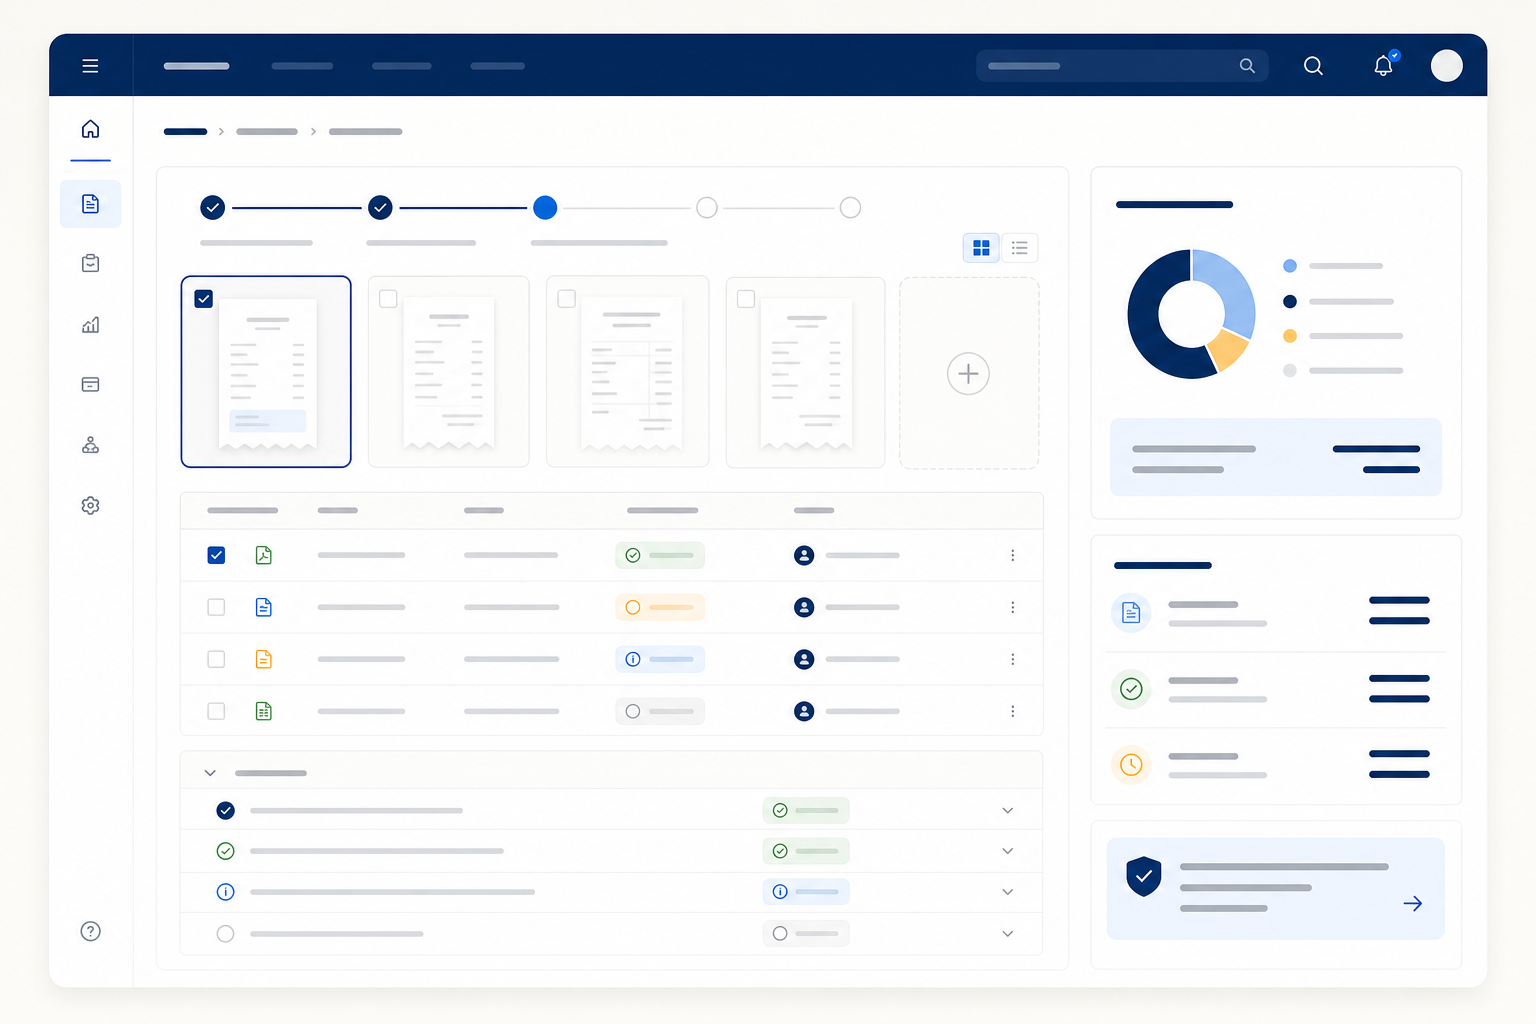Screen dimensions: 1536x1024
Task: Click the orange document icon in the third table row
Action: click(x=264, y=659)
